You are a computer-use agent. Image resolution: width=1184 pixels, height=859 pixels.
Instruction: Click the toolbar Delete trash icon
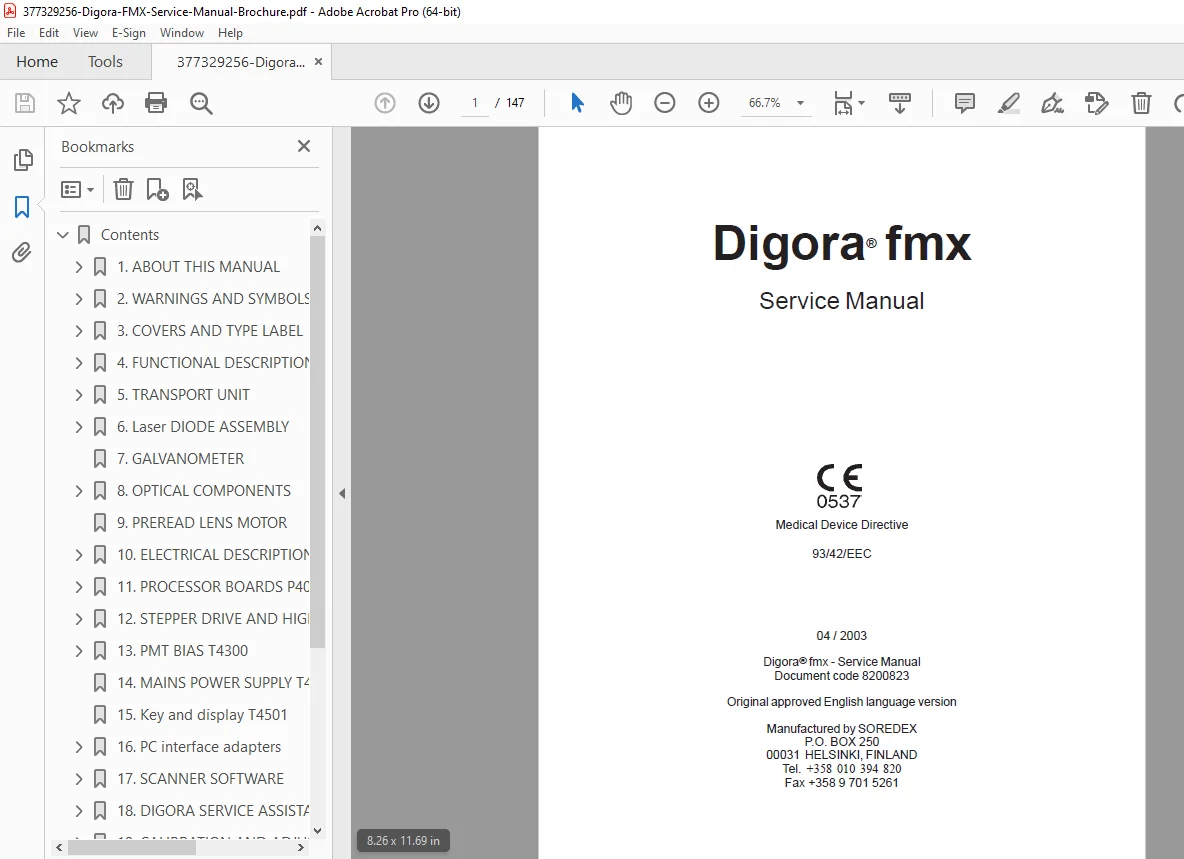click(x=1141, y=103)
